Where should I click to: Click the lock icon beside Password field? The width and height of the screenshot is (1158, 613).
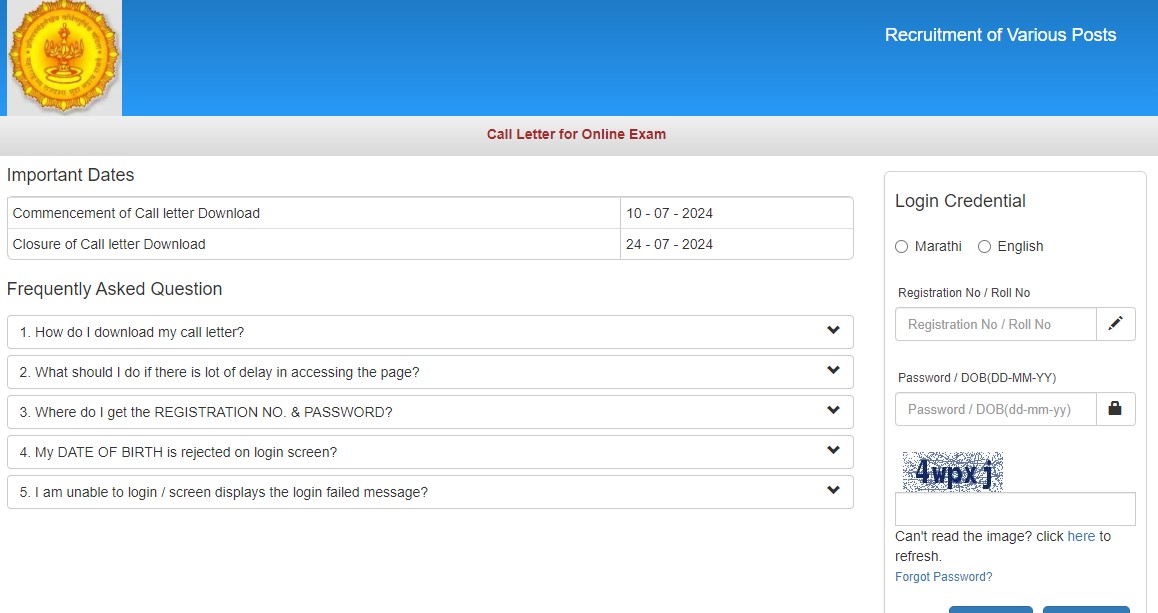coord(1115,409)
